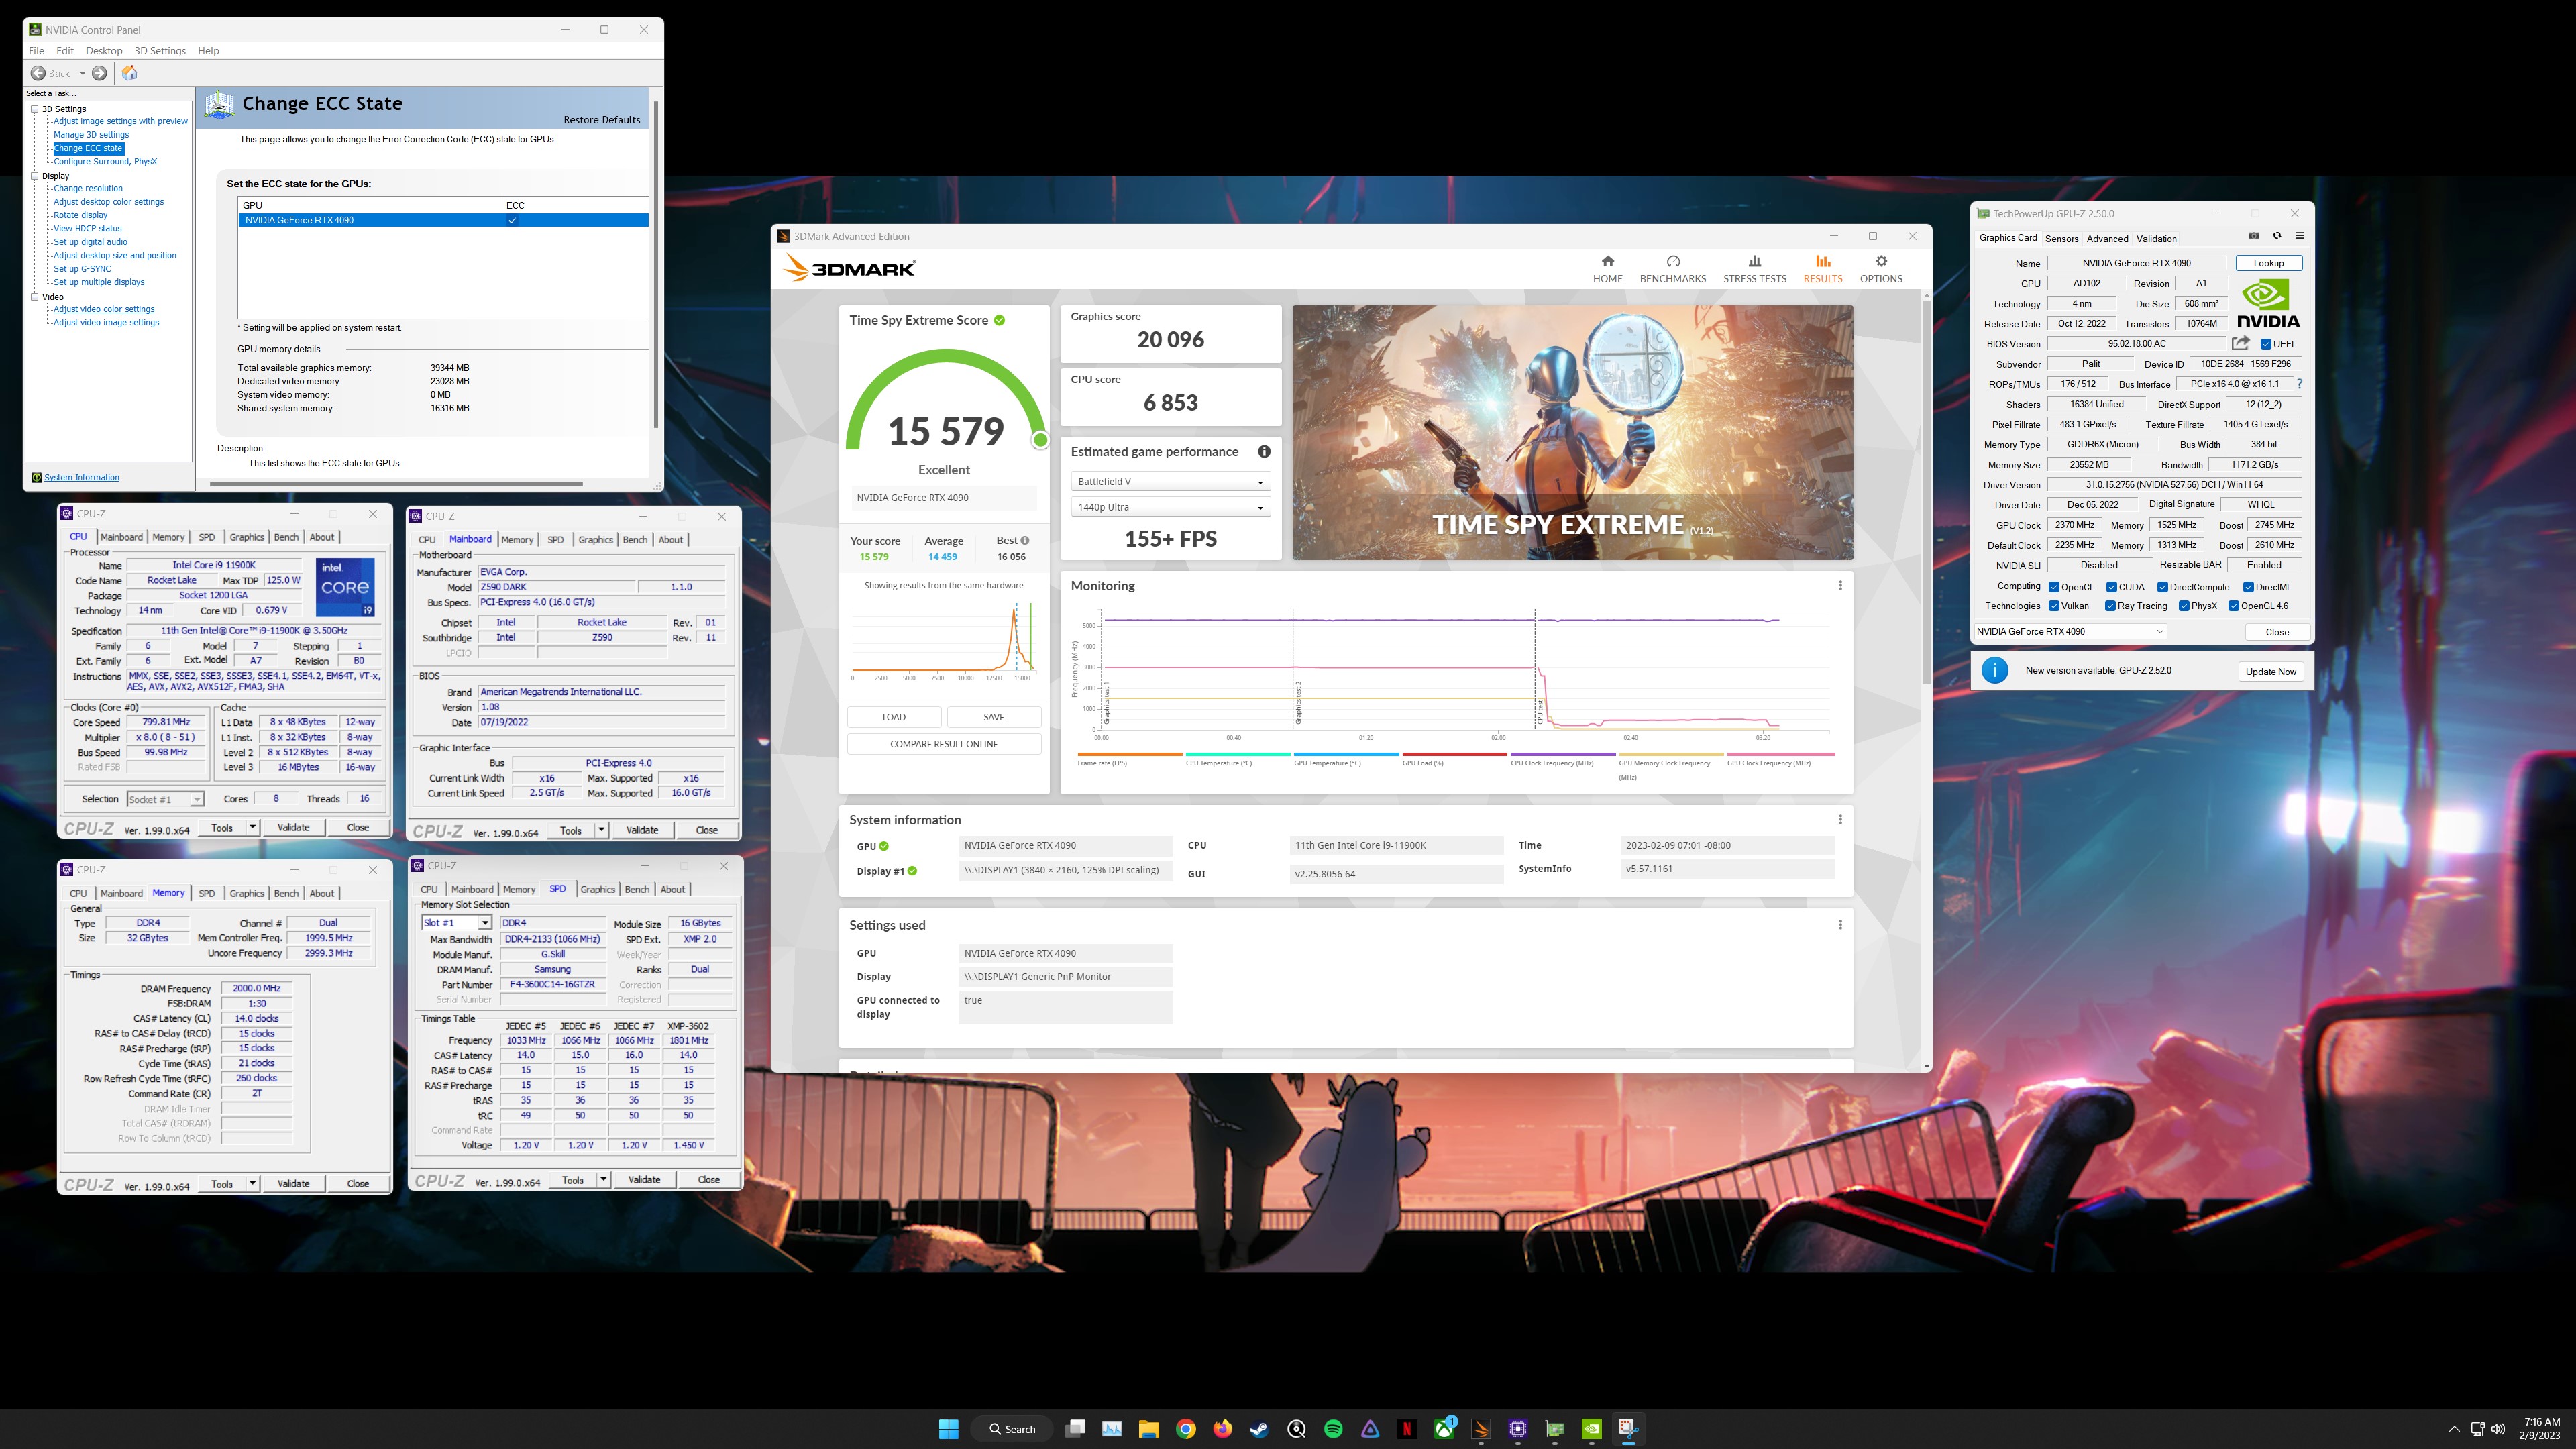Open the 3DMark STRESS TESTS section
The height and width of the screenshot is (1449, 2576).
[1754, 269]
